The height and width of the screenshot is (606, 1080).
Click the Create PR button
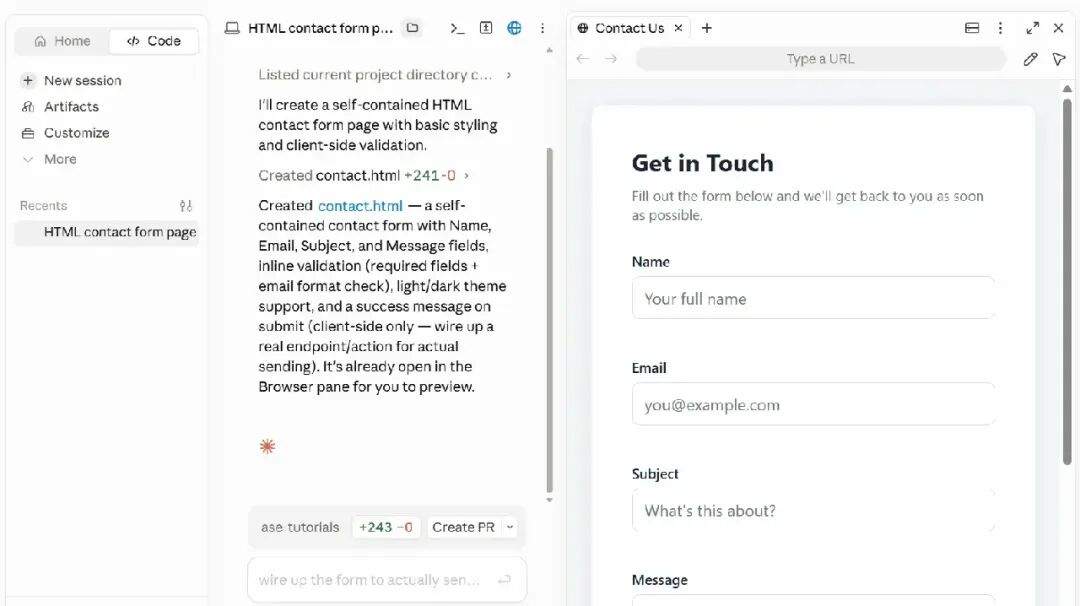coord(464,527)
